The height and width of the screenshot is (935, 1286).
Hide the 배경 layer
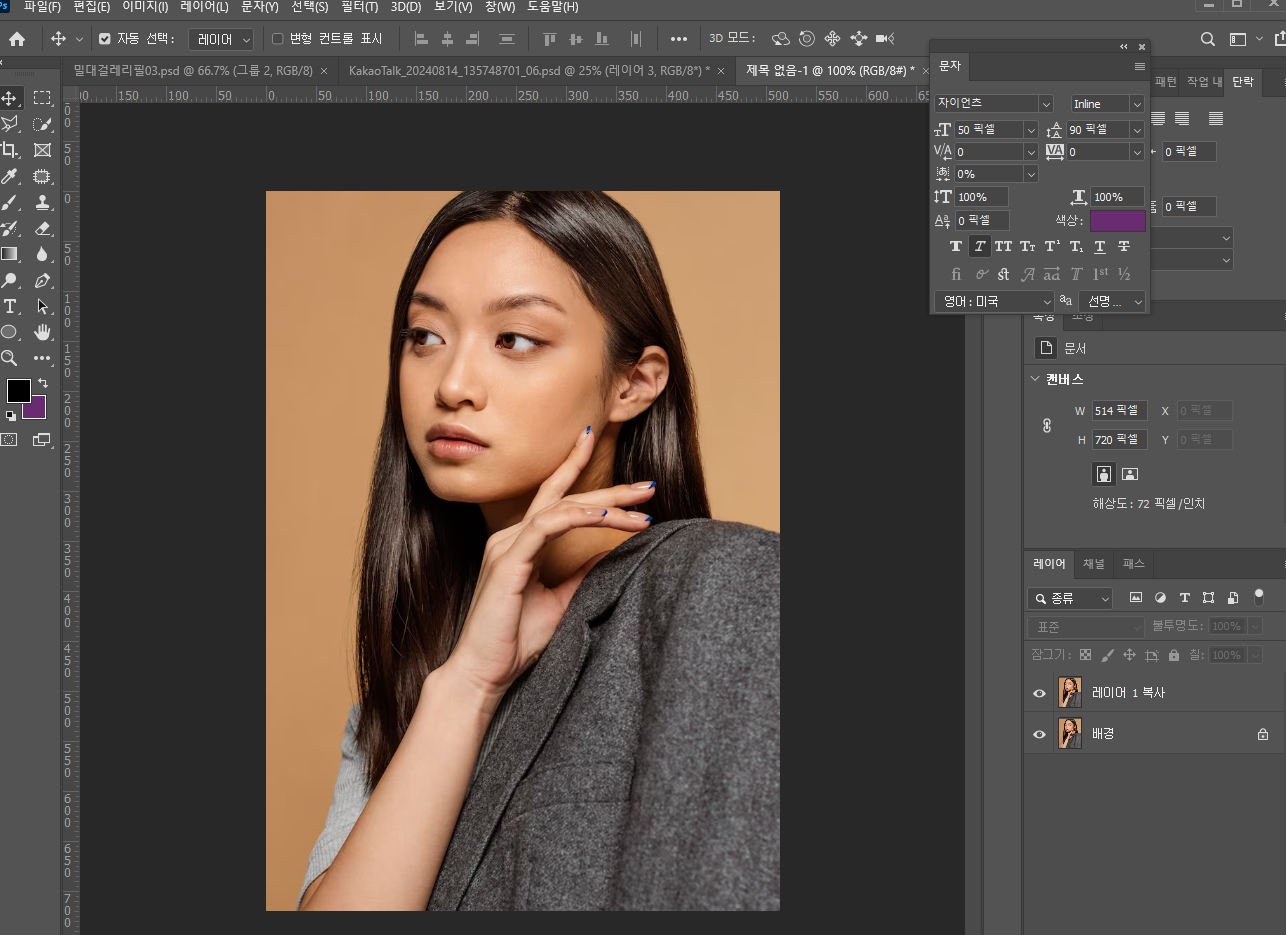1039,734
